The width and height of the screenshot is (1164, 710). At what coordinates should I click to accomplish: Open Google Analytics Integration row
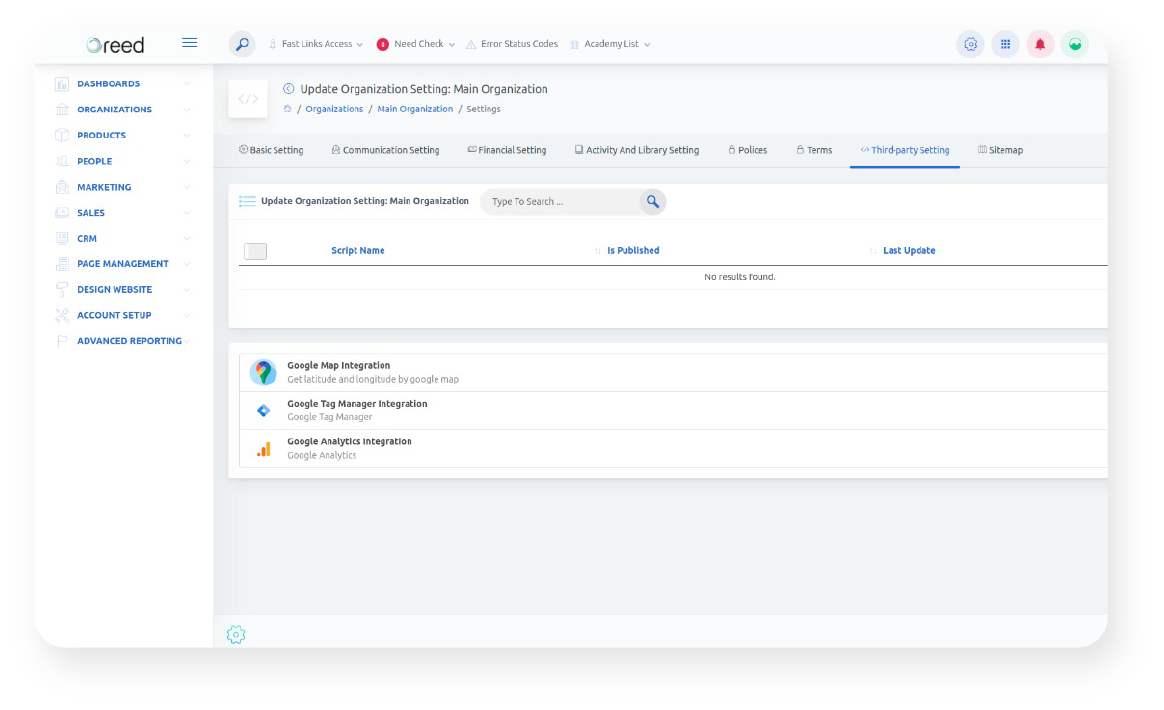[673, 449]
